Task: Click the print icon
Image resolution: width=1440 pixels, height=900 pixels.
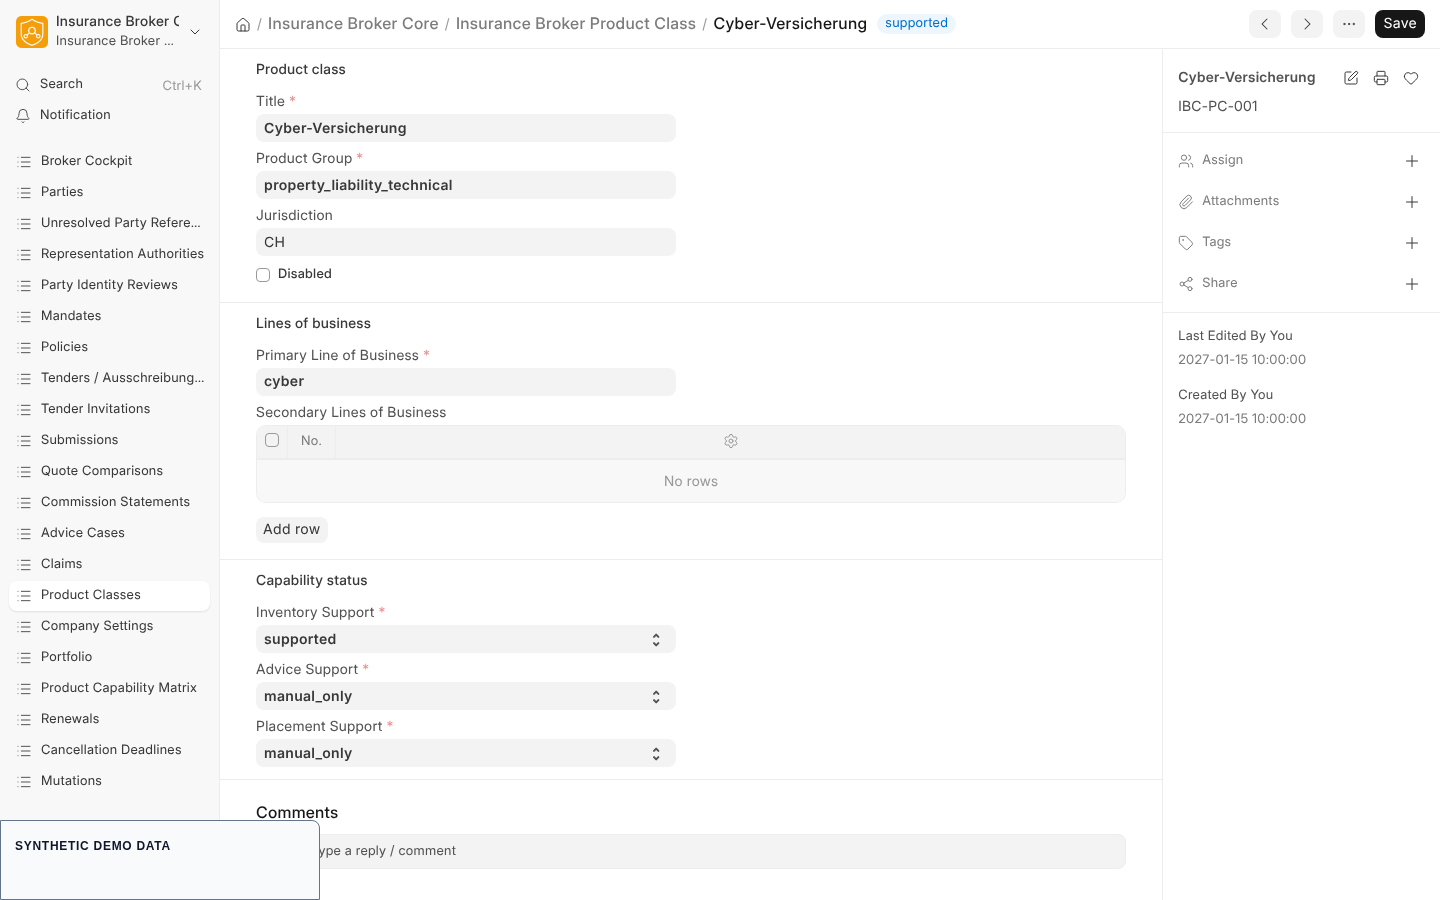Action: [x=1381, y=78]
